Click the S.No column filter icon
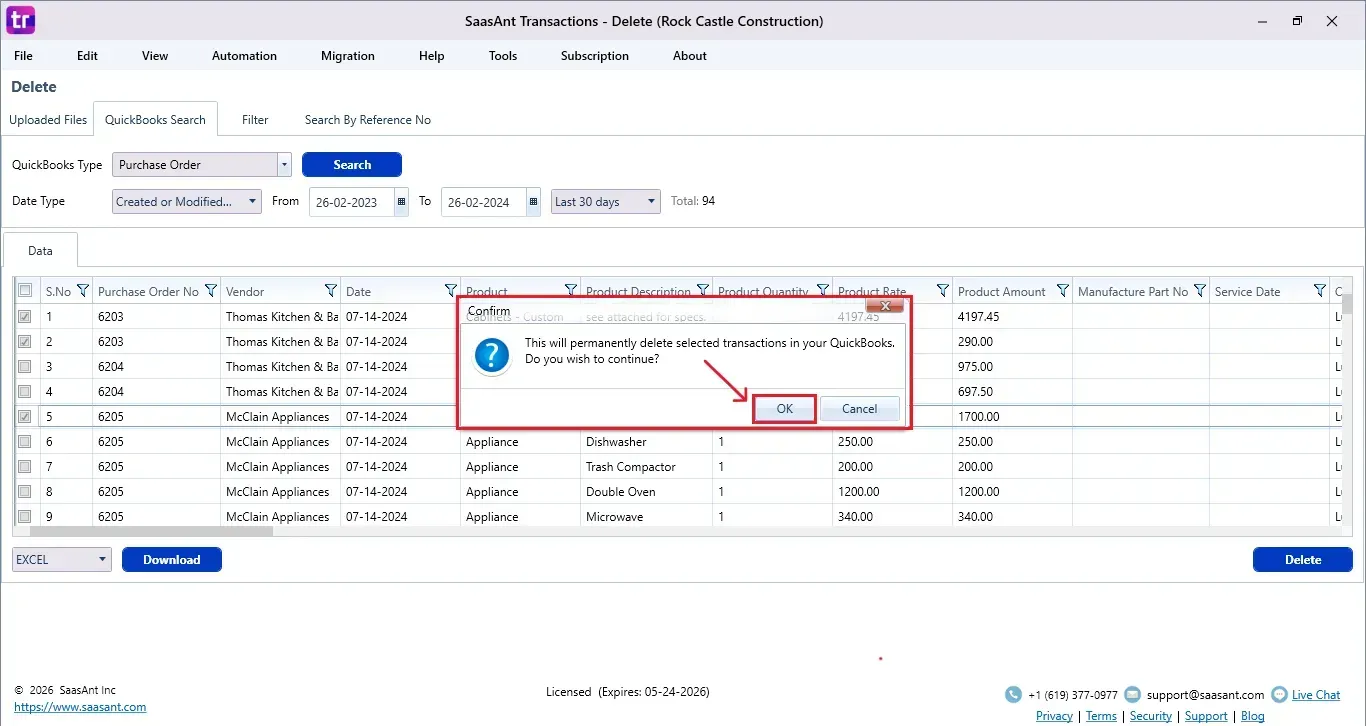 click(83, 291)
